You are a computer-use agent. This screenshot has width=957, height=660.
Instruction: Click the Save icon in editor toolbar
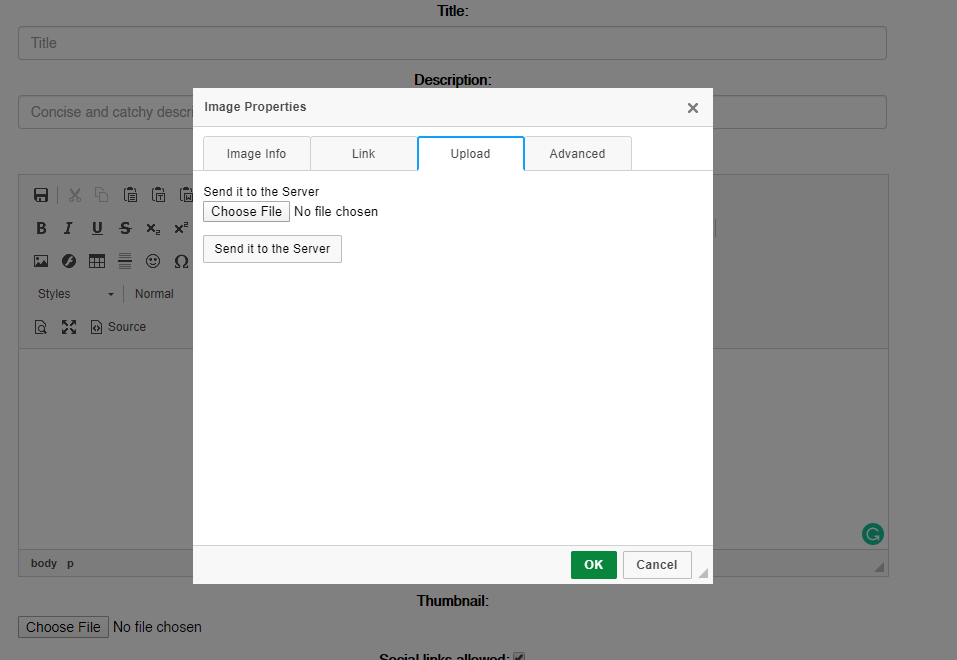click(41, 195)
